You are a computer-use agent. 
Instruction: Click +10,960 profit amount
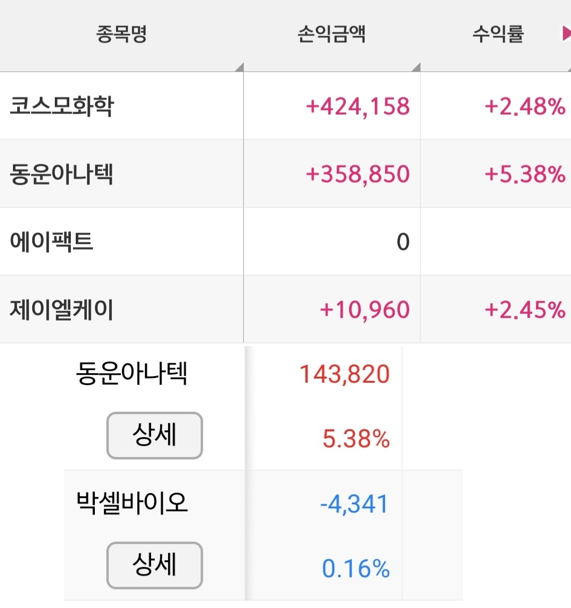pos(365,310)
